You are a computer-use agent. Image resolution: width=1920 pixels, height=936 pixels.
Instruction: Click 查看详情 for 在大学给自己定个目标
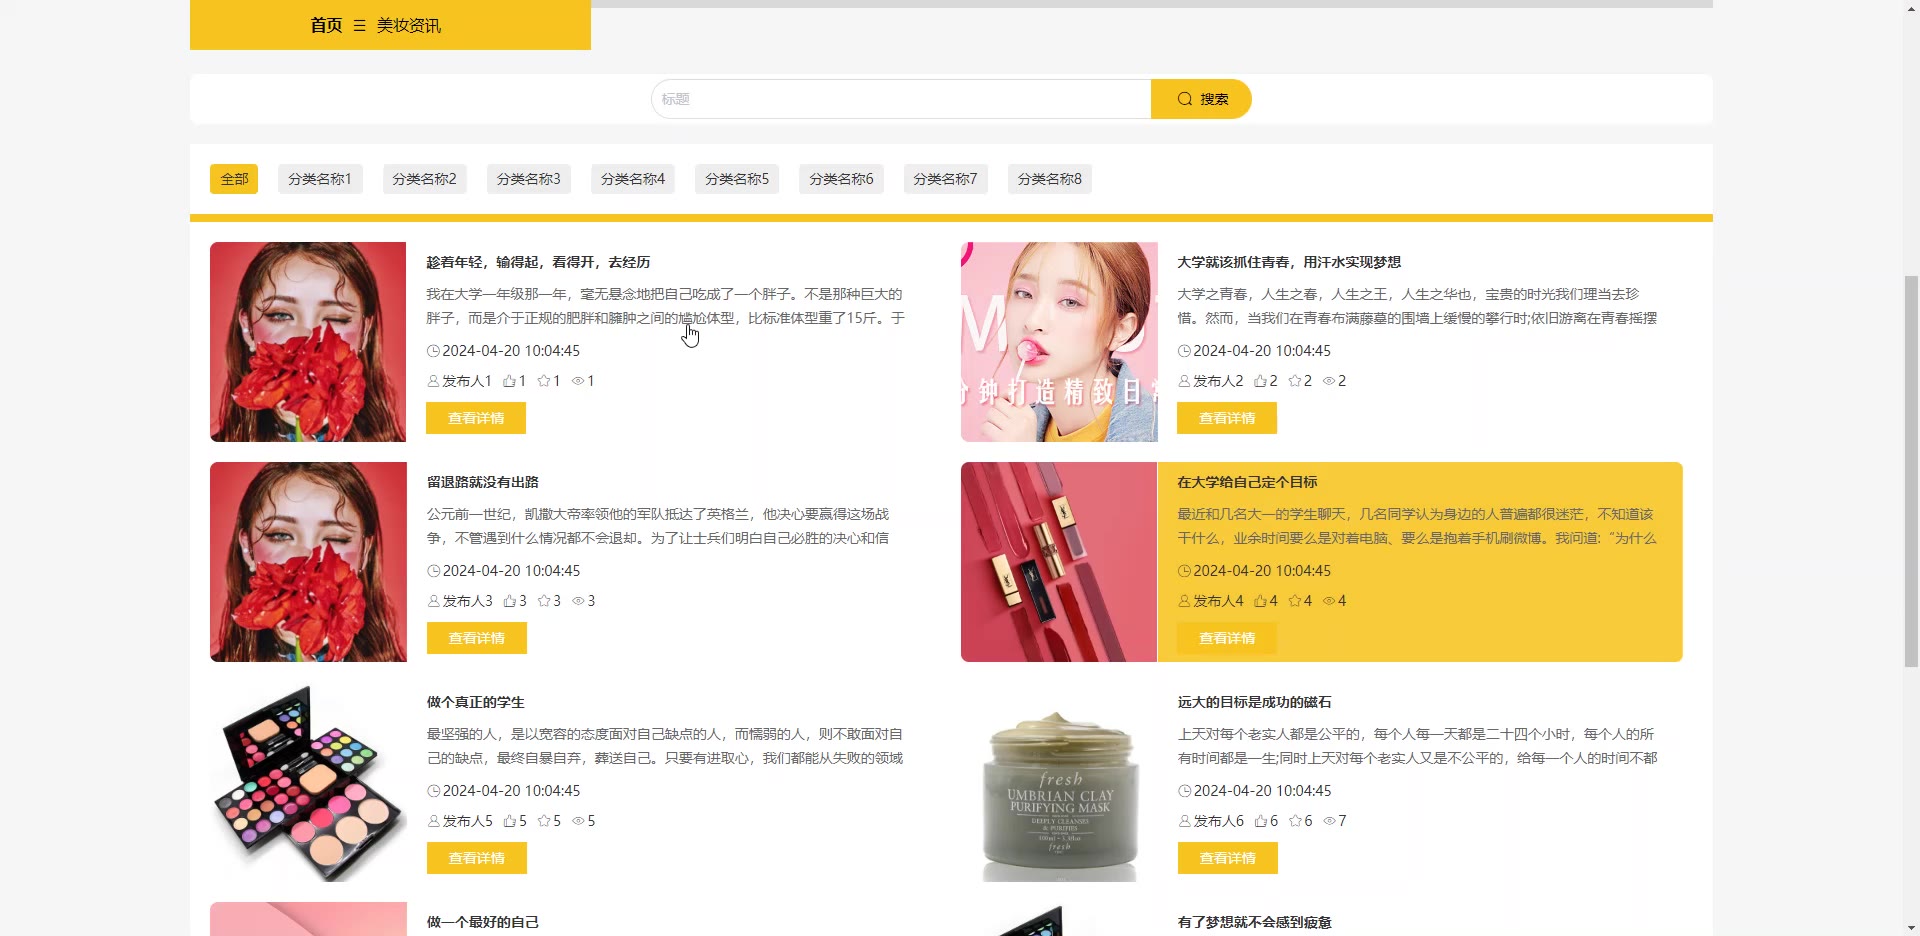(1227, 638)
